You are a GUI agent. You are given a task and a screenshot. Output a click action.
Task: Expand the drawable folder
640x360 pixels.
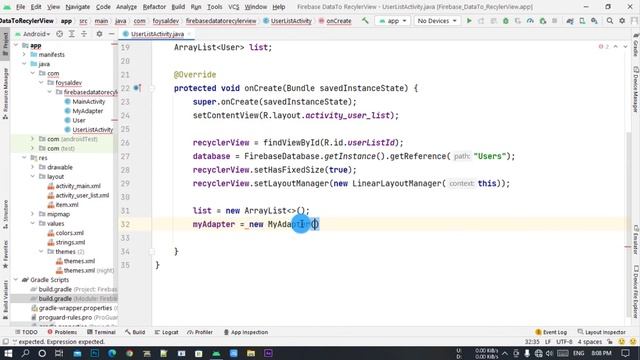pos(33,167)
